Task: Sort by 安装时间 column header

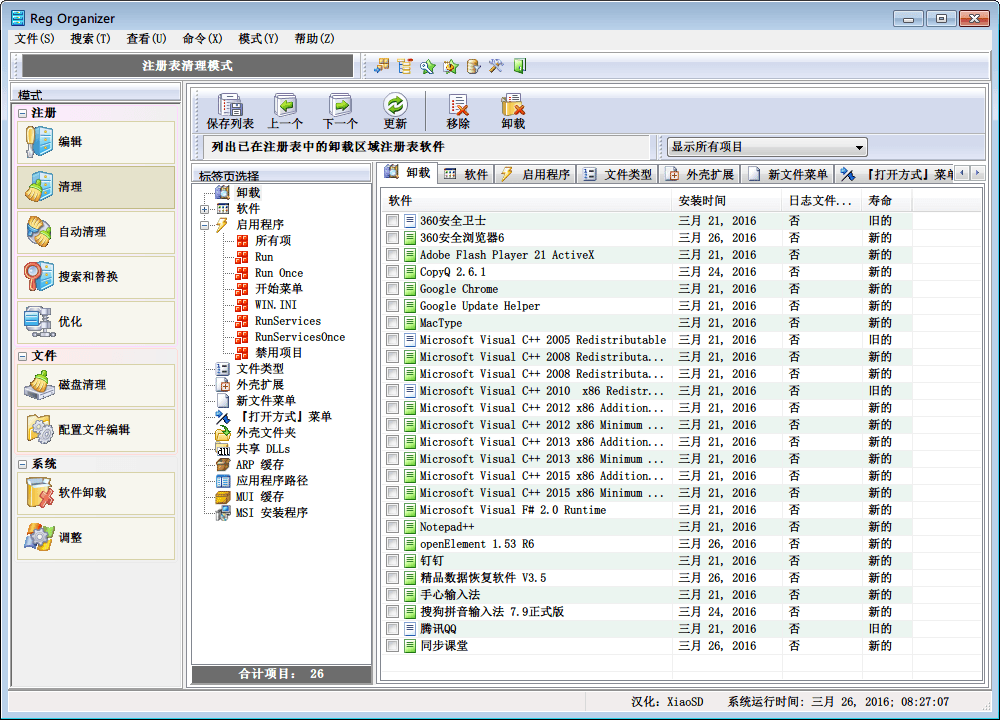Action: [726, 201]
